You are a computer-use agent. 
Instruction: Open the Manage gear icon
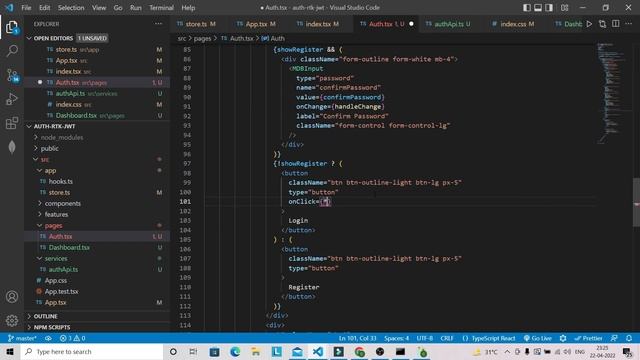(12, 320)
